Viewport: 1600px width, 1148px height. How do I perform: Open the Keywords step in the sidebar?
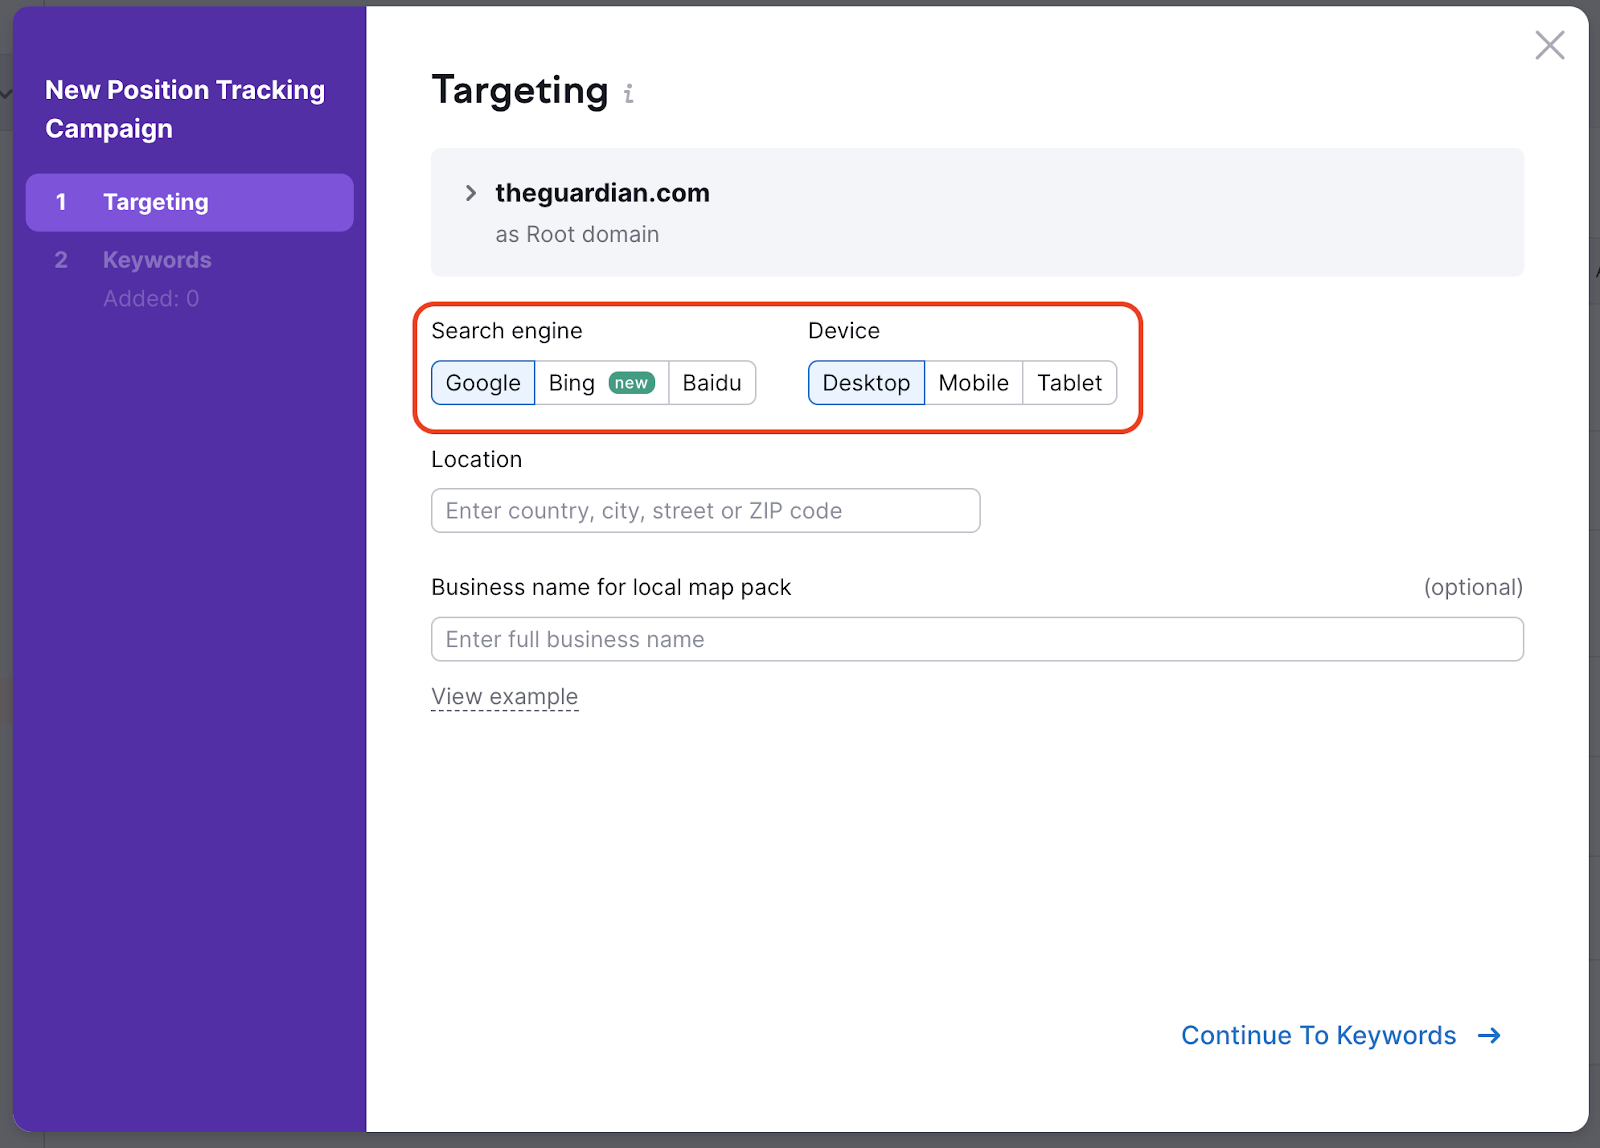pos(157,259)
